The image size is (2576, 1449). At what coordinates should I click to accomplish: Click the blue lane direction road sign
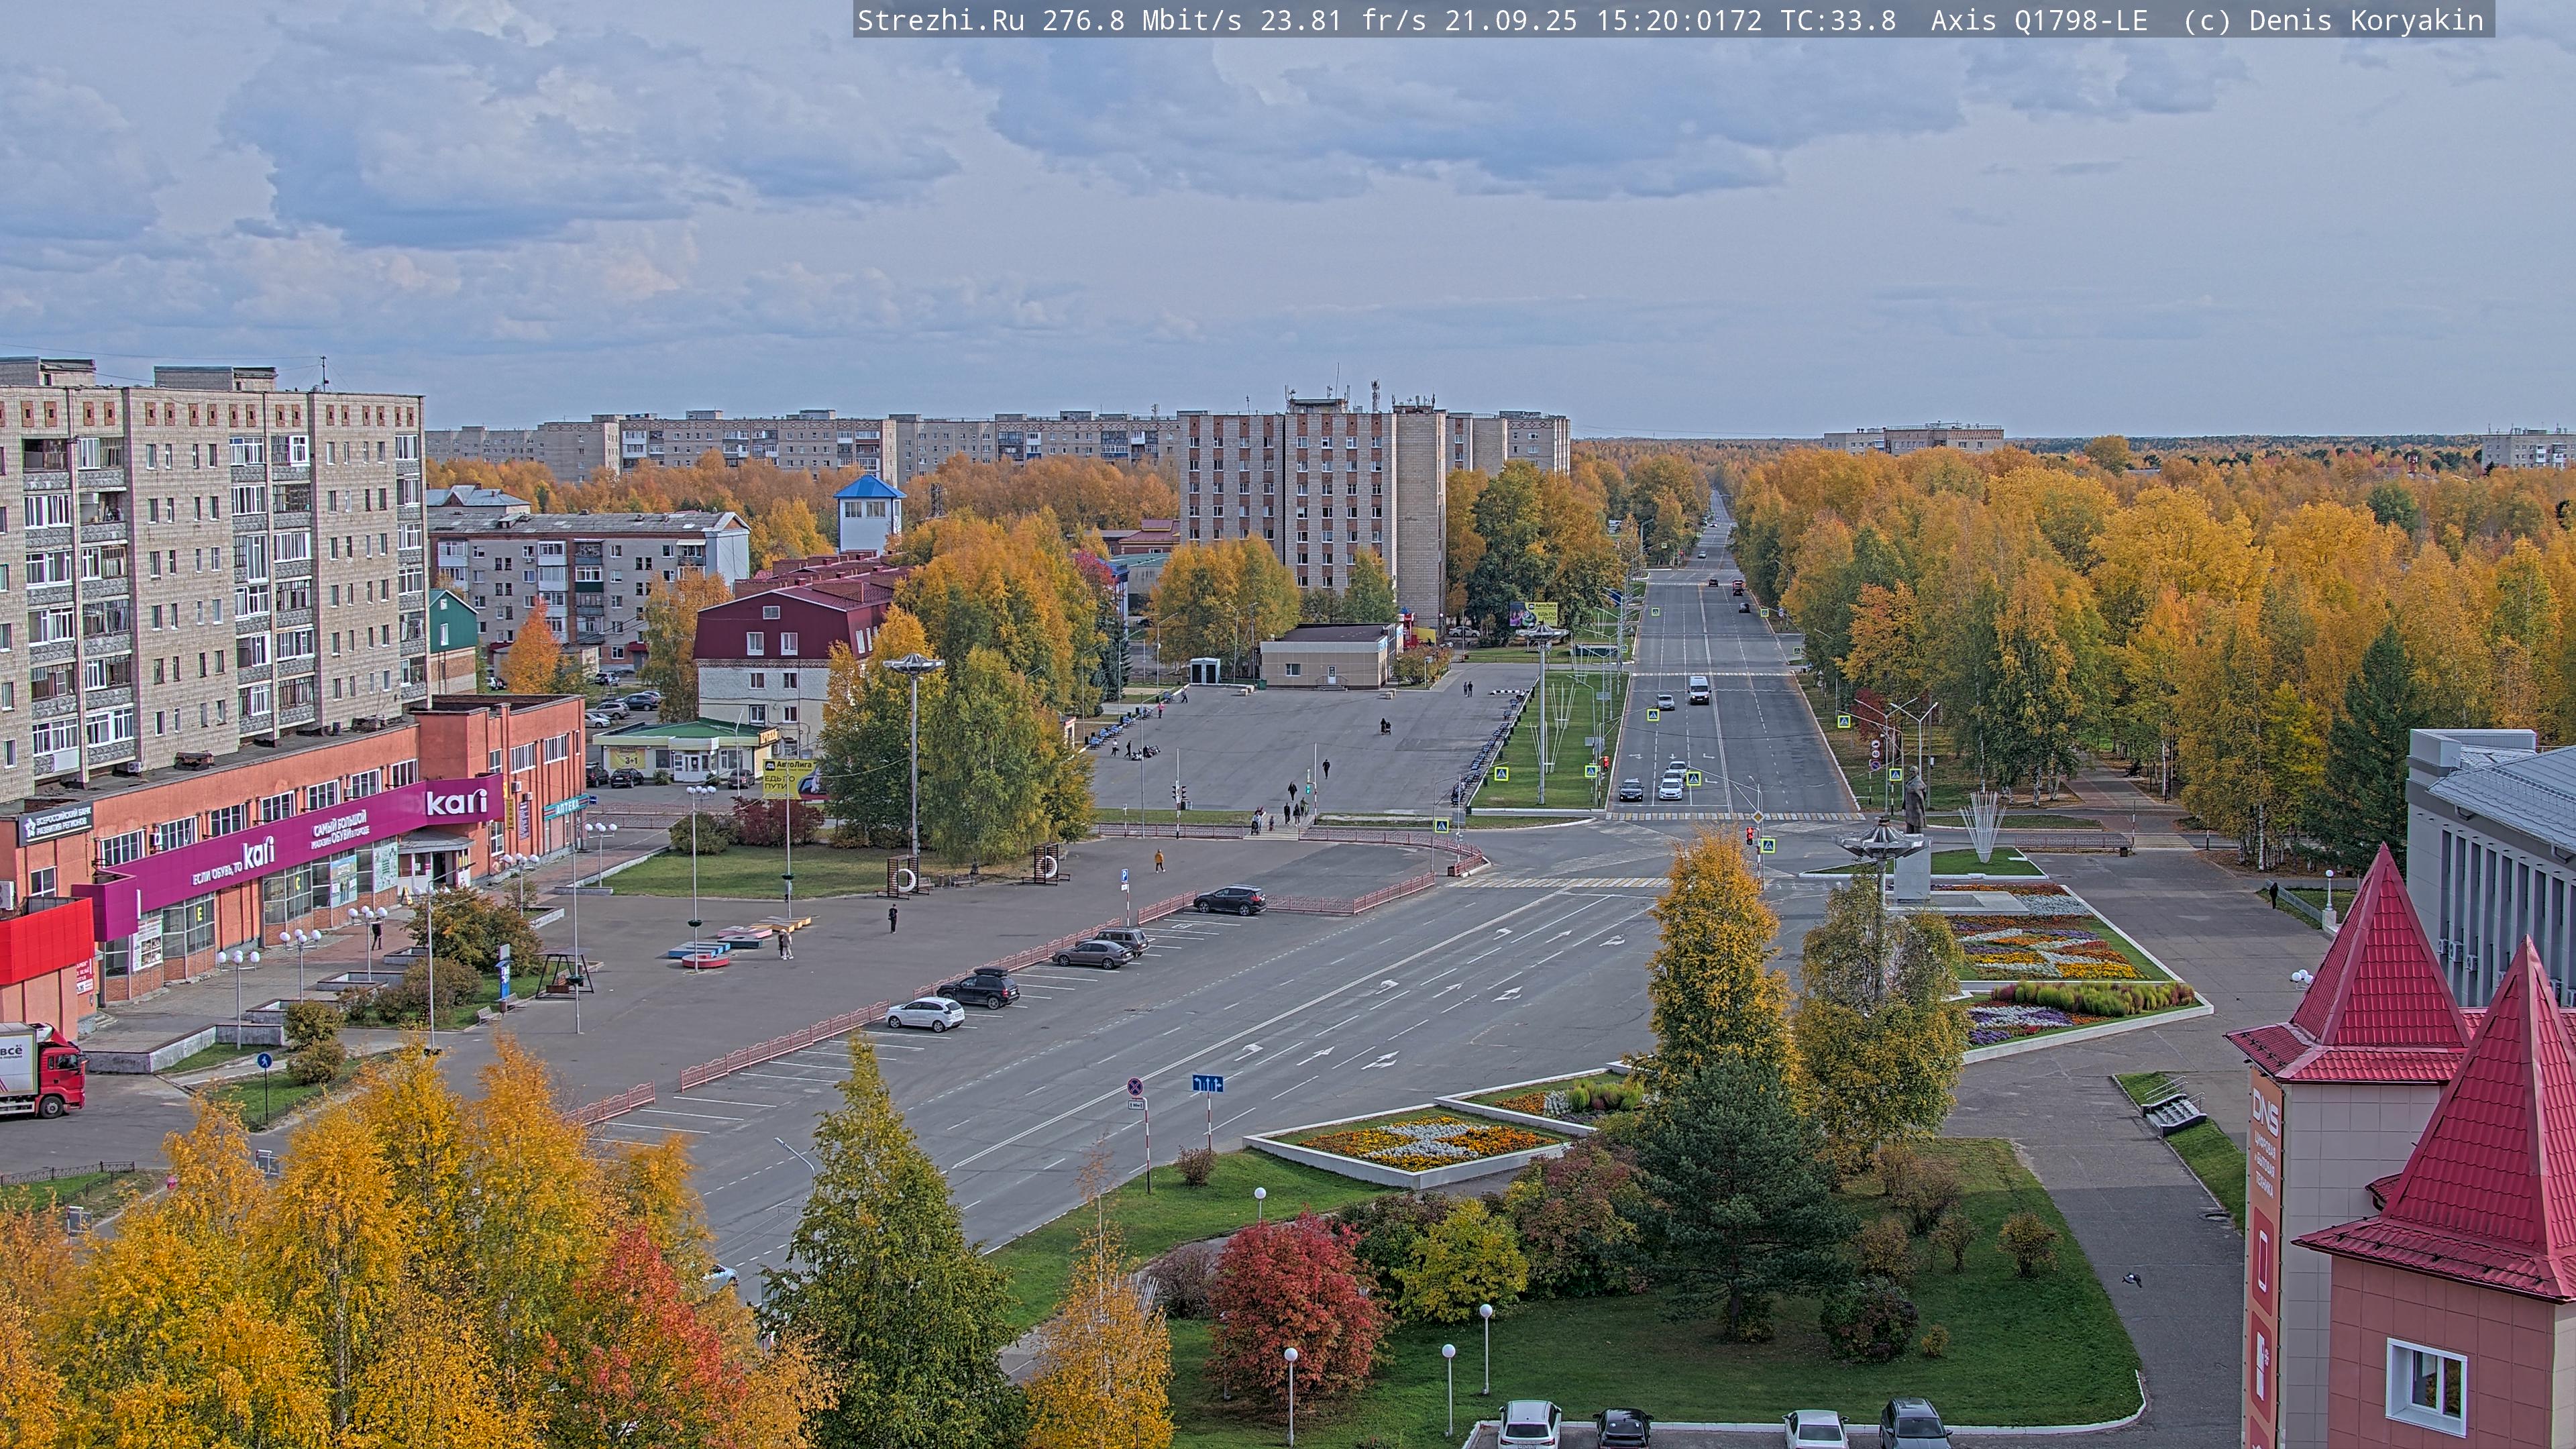coord(1207,1083)
